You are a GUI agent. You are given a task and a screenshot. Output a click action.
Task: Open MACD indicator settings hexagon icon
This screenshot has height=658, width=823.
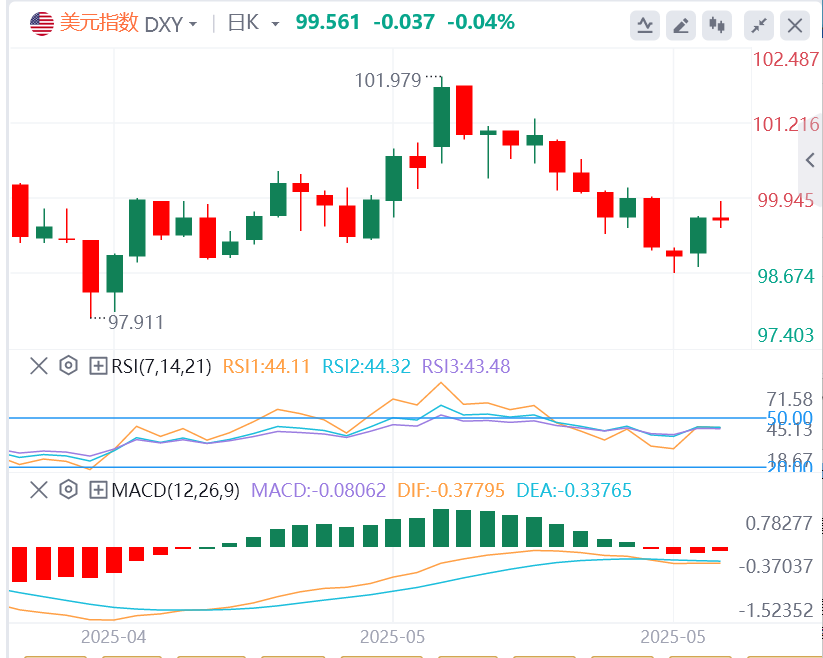[x=68, y=490]
